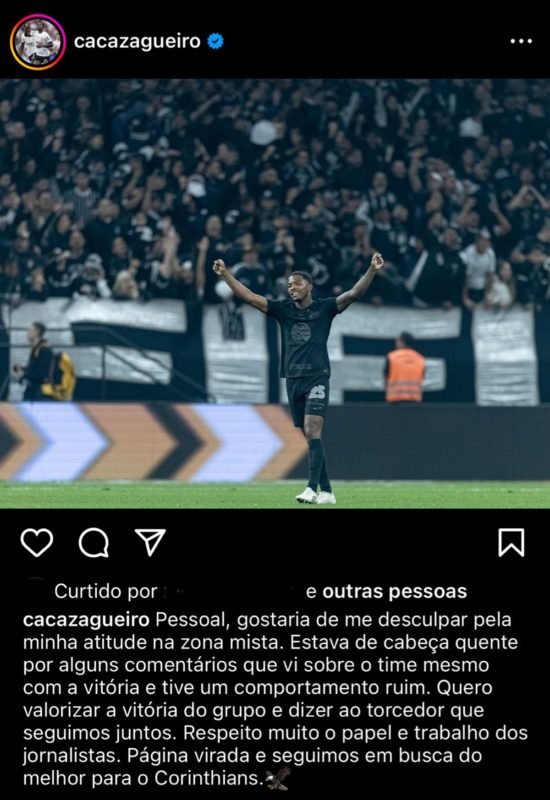The image size is (550, 800).
Task: Click the 'outras pessoas' likes link
Action: coord(394,591)
